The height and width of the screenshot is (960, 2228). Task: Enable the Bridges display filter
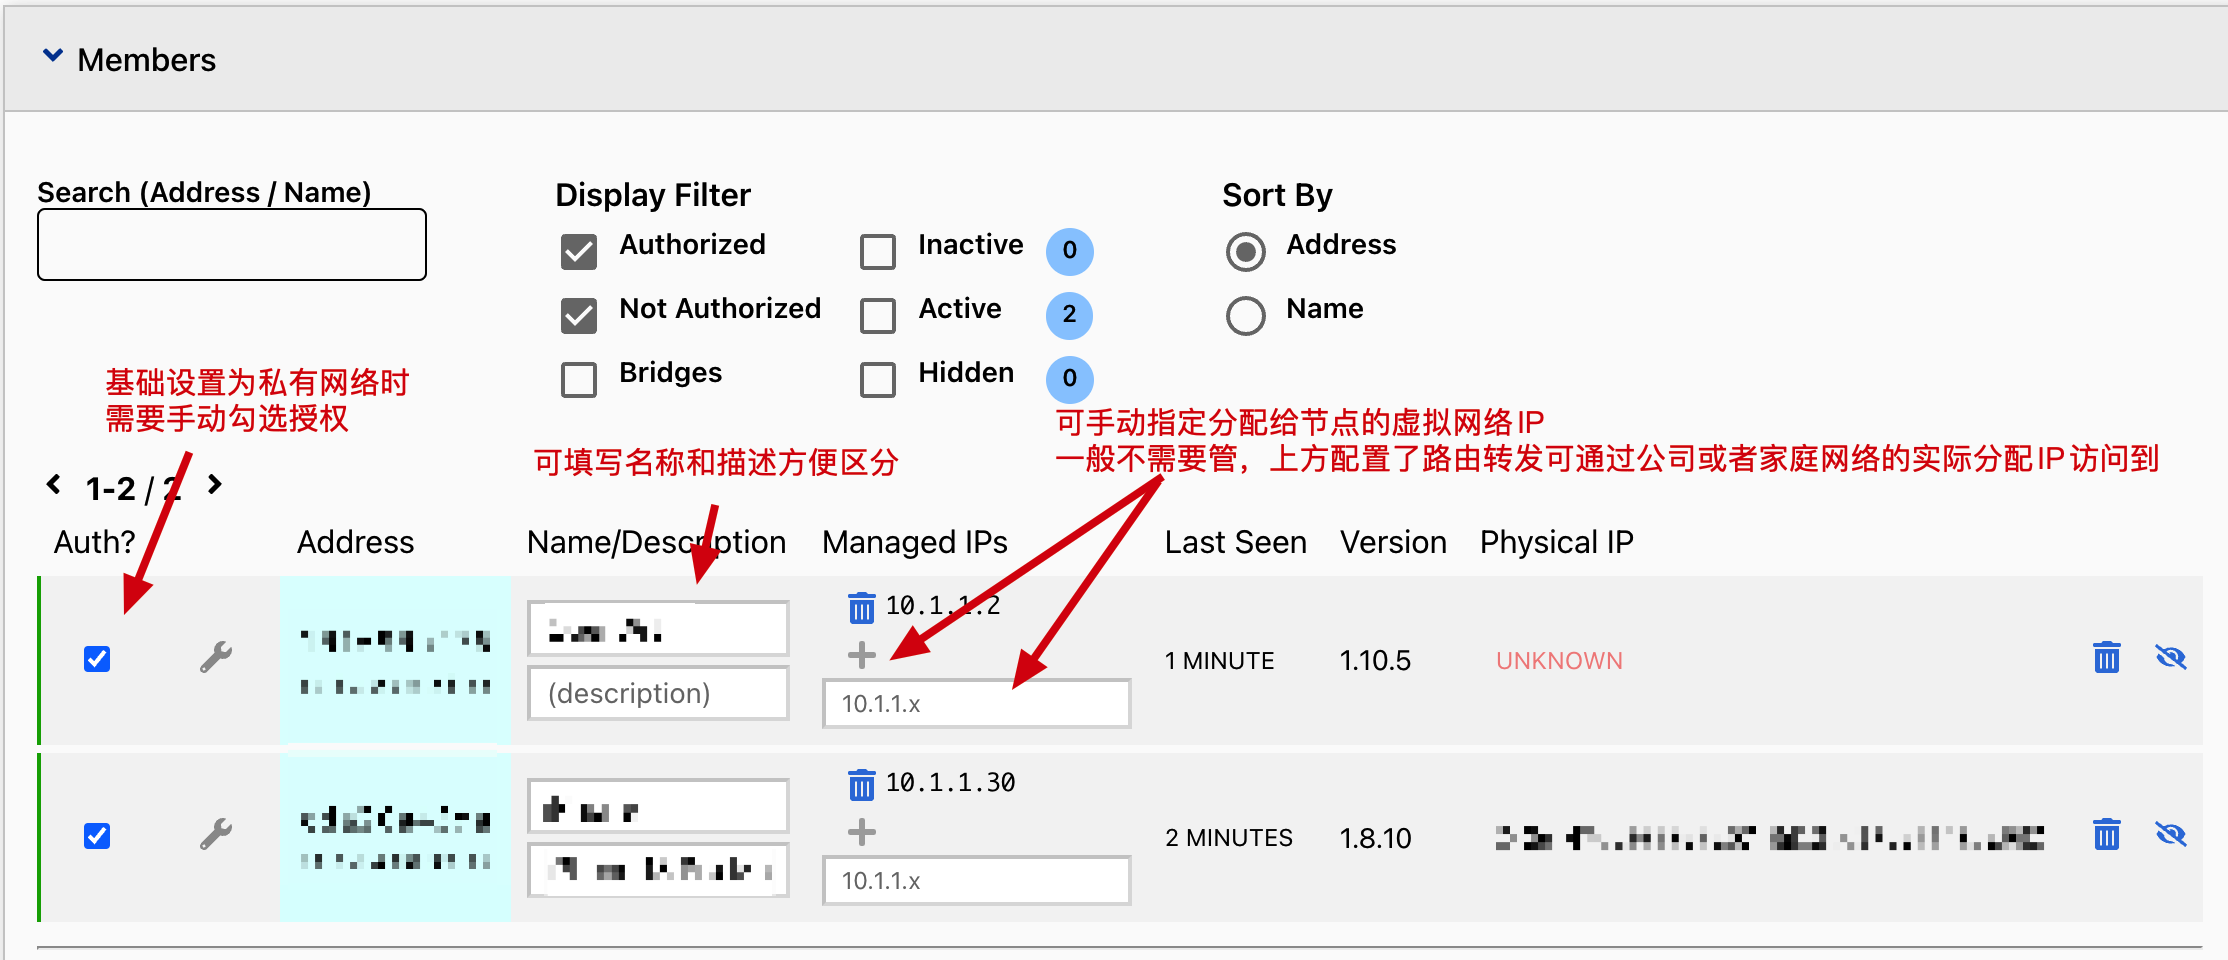[x=579, y=380]
